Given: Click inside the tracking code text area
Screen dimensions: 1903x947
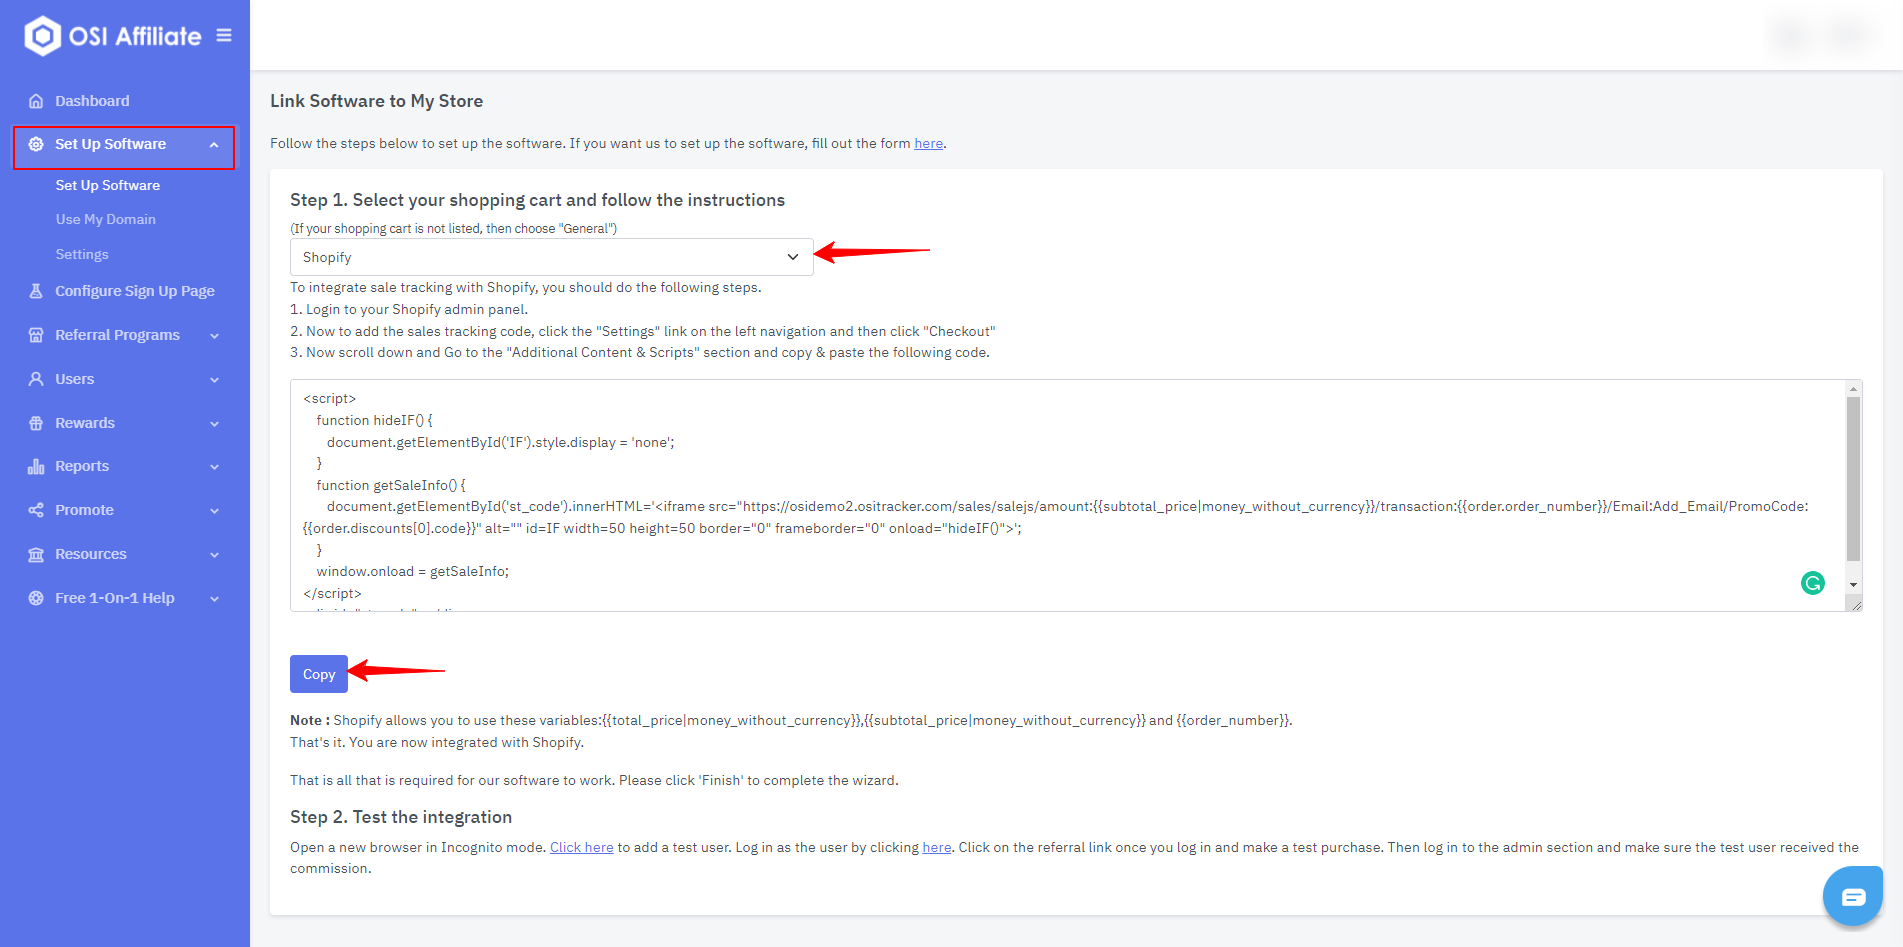Looking at the screenshot, I should tap(1067, 495).
